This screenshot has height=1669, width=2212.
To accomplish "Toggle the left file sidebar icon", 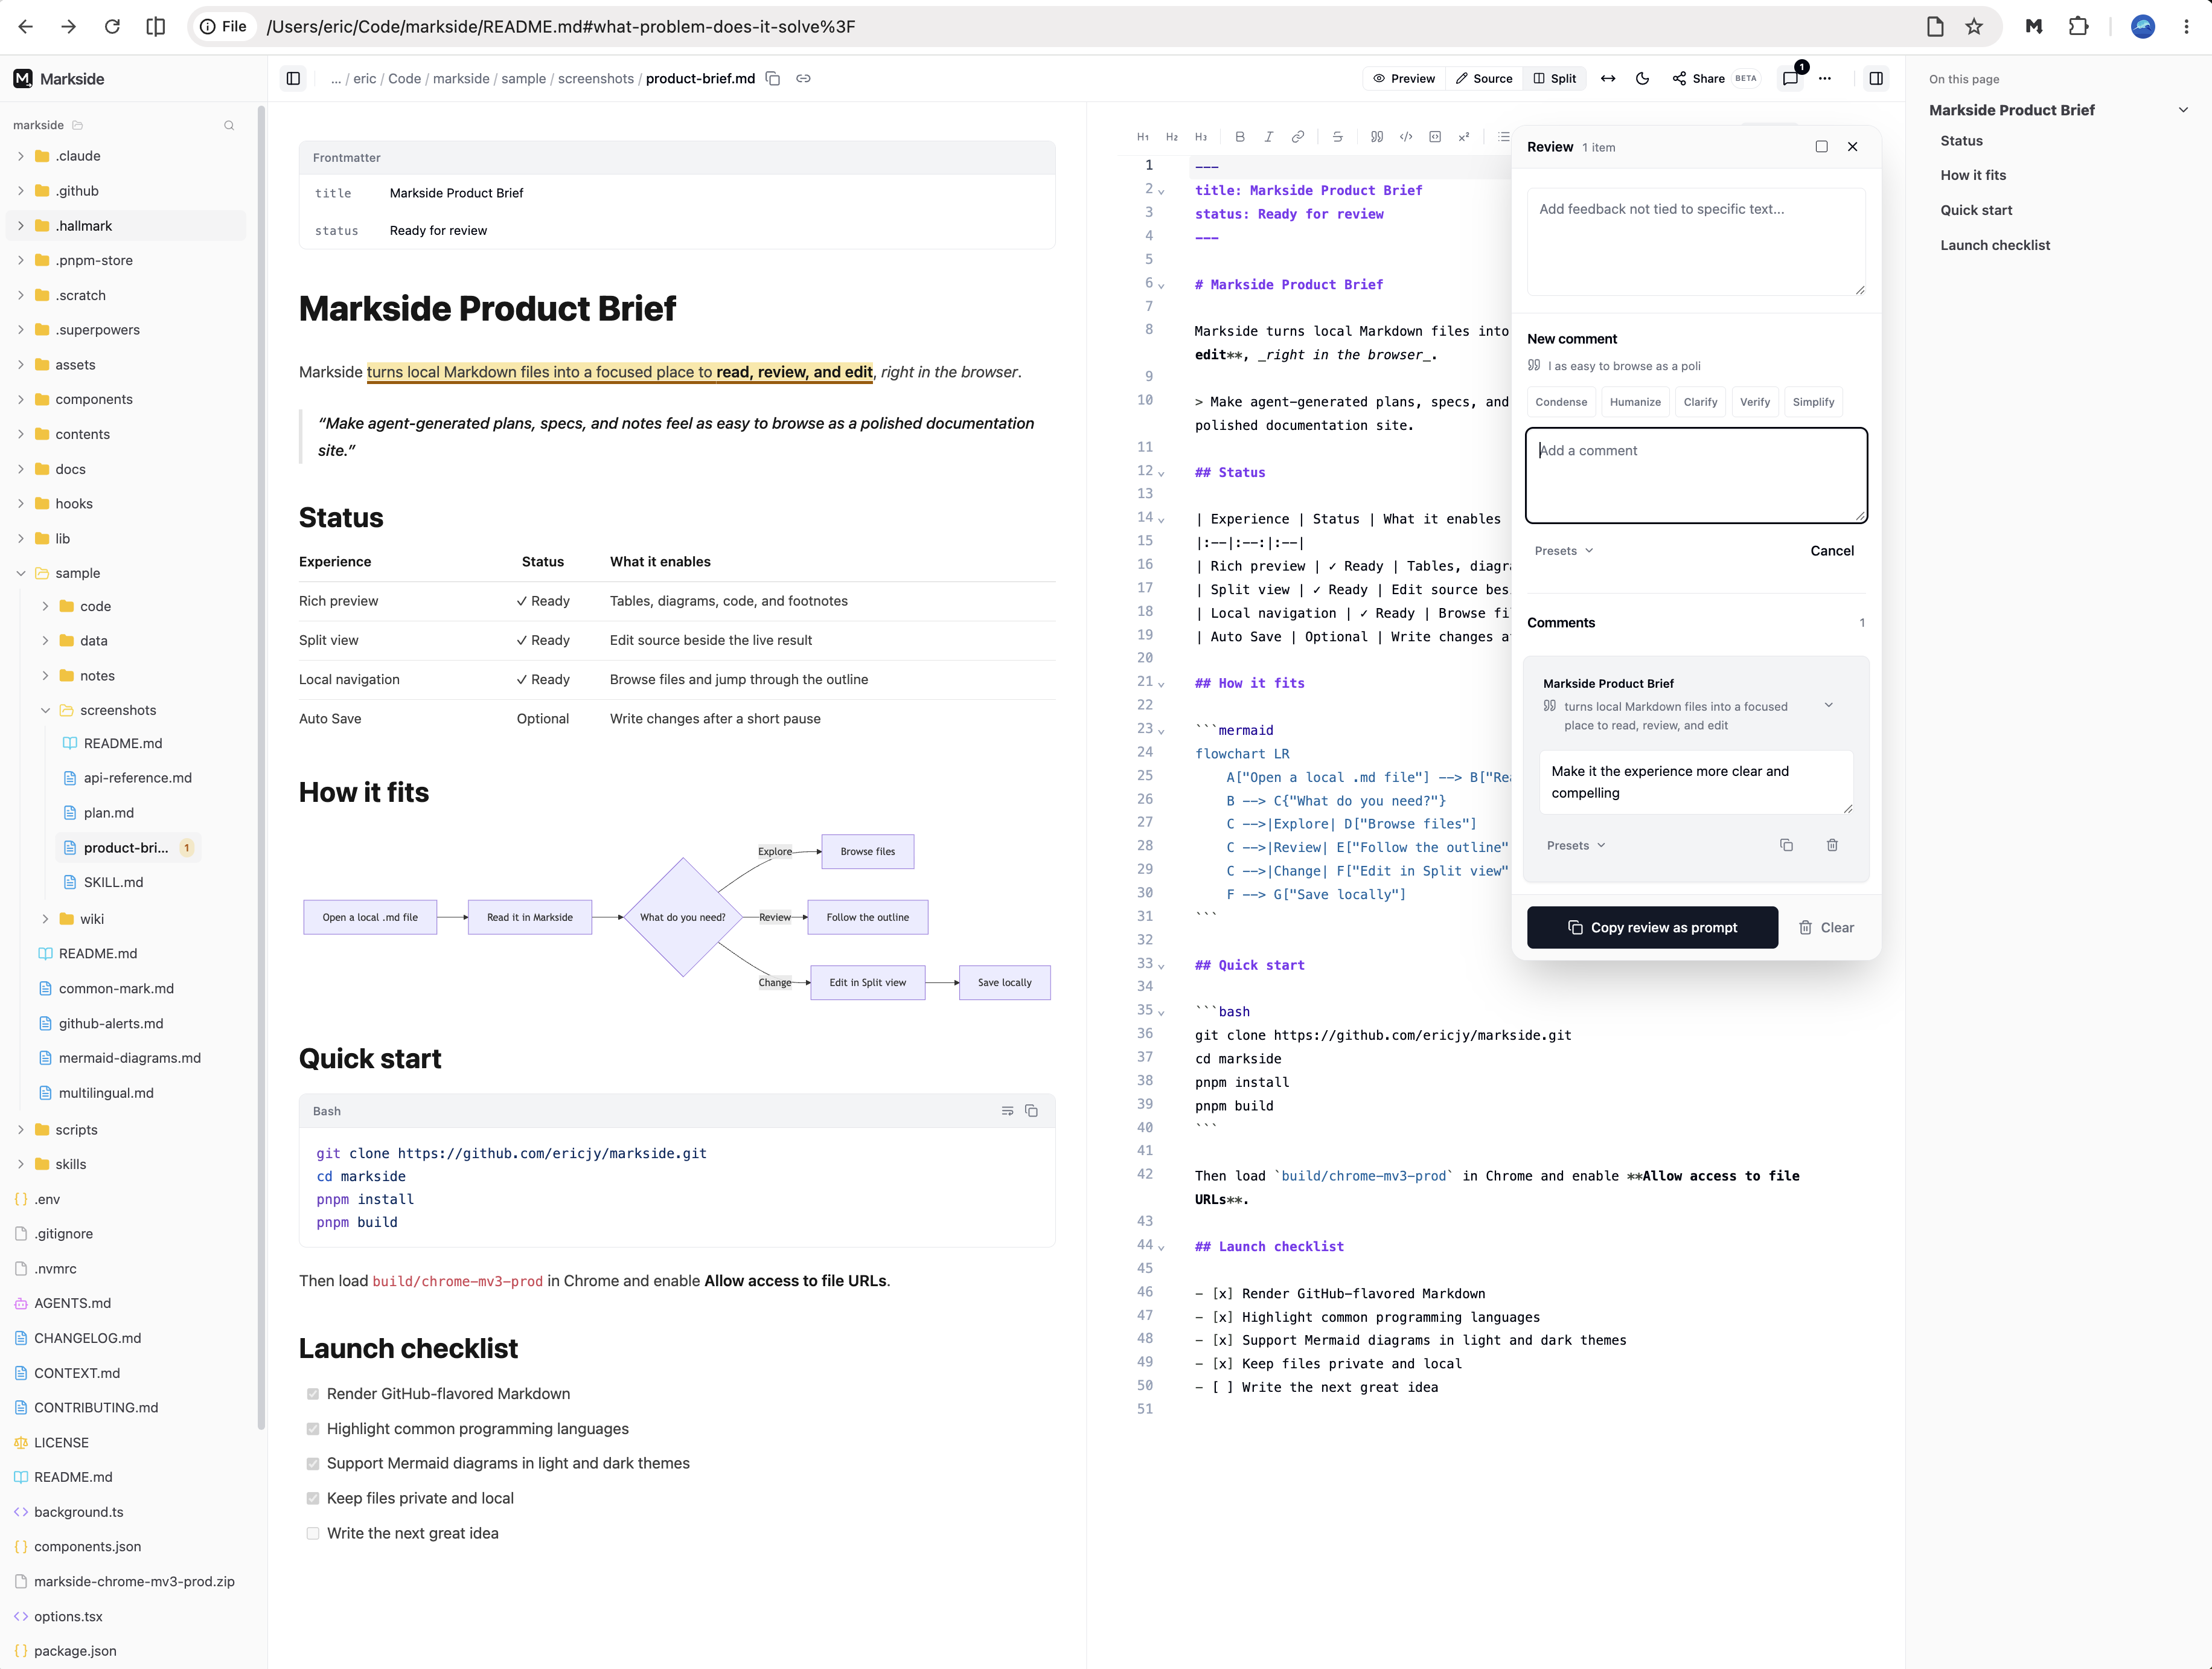I will pos(293,79).
